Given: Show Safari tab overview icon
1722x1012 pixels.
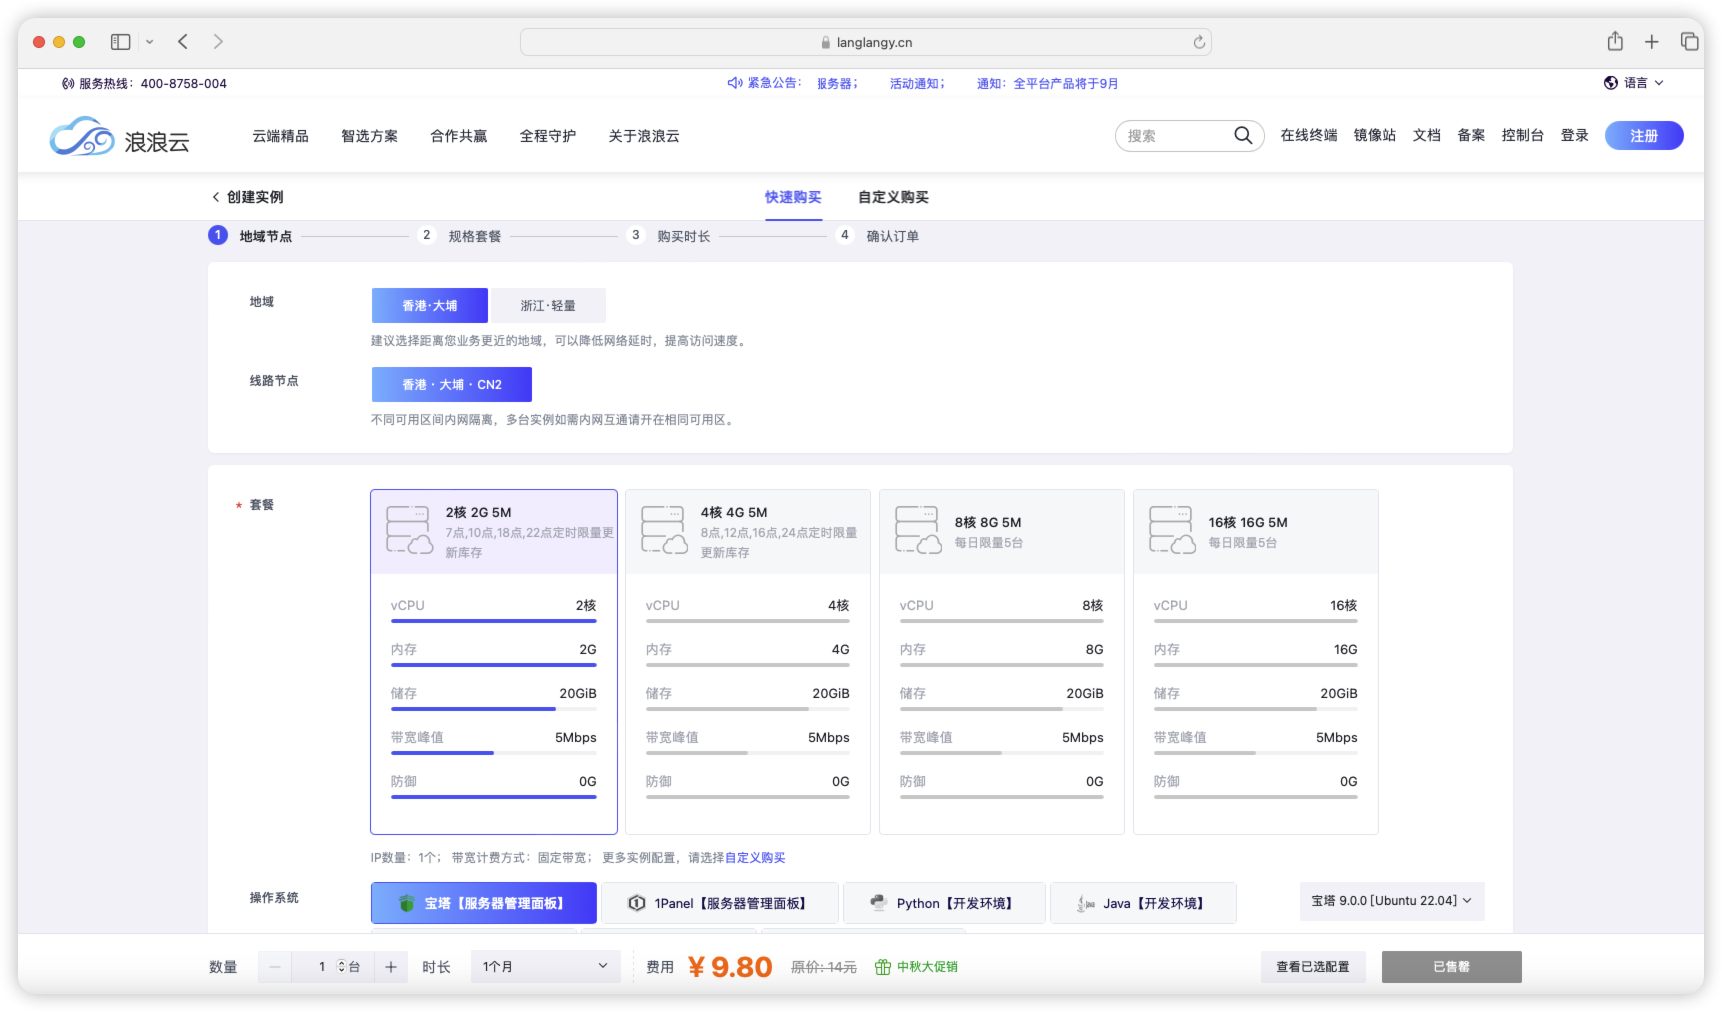Looking at the screenshot, I should tap(1689, 41).
